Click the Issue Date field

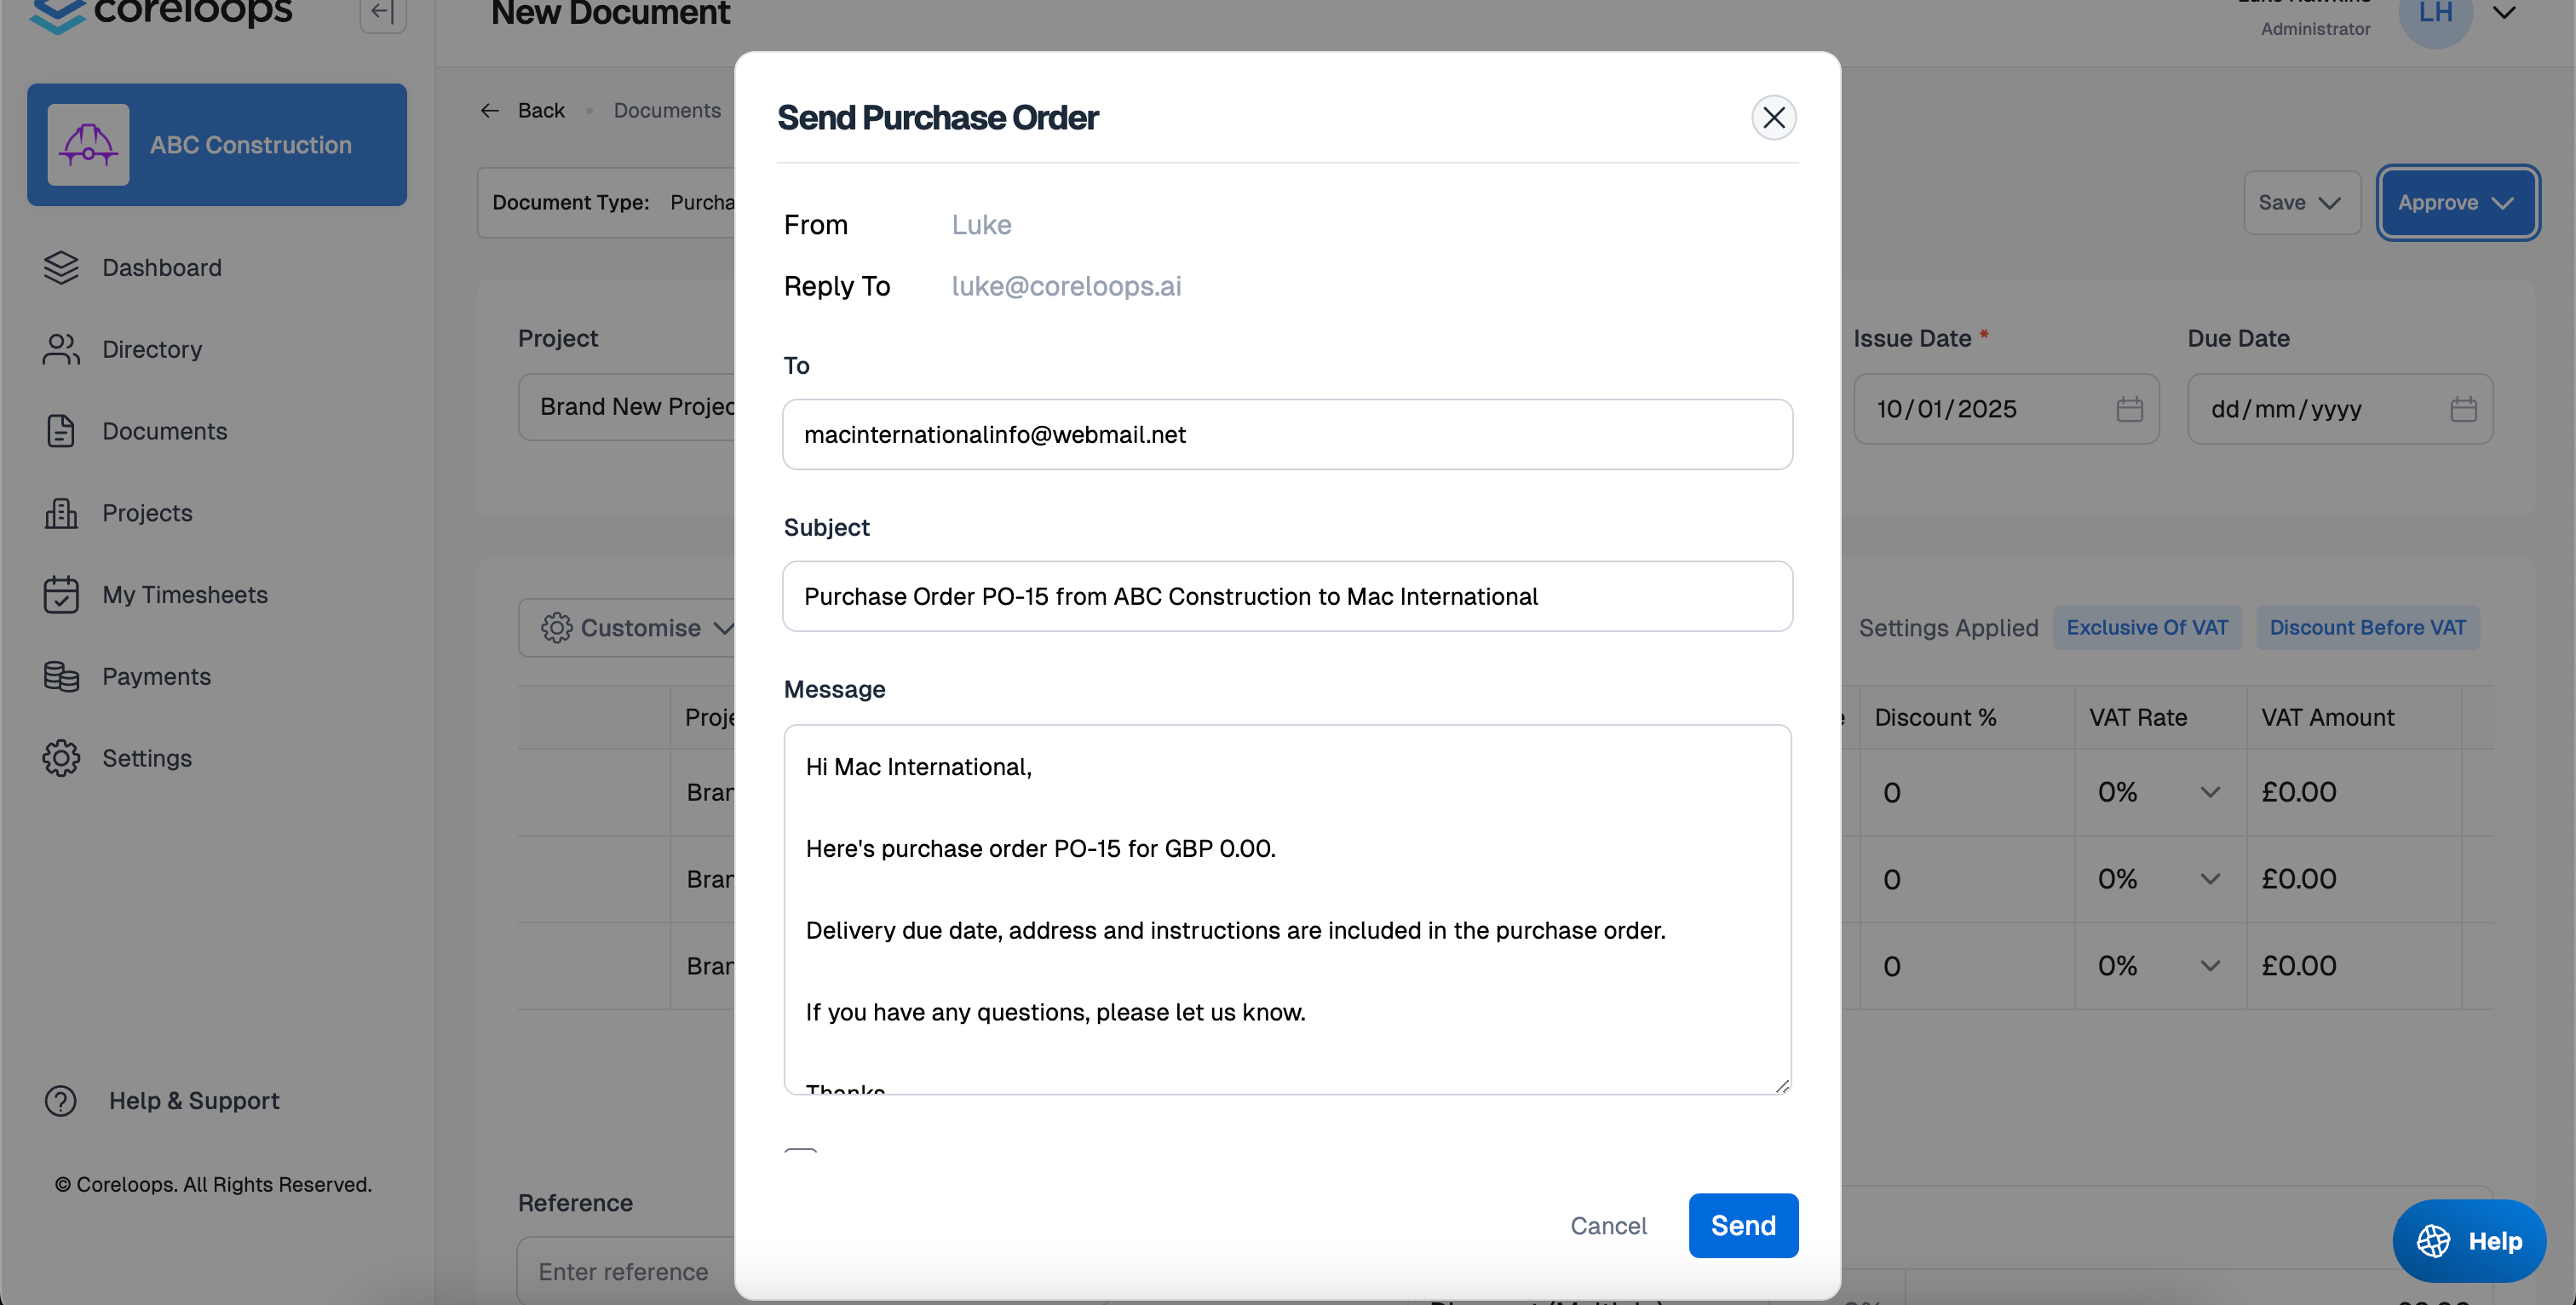(2006, 409)
